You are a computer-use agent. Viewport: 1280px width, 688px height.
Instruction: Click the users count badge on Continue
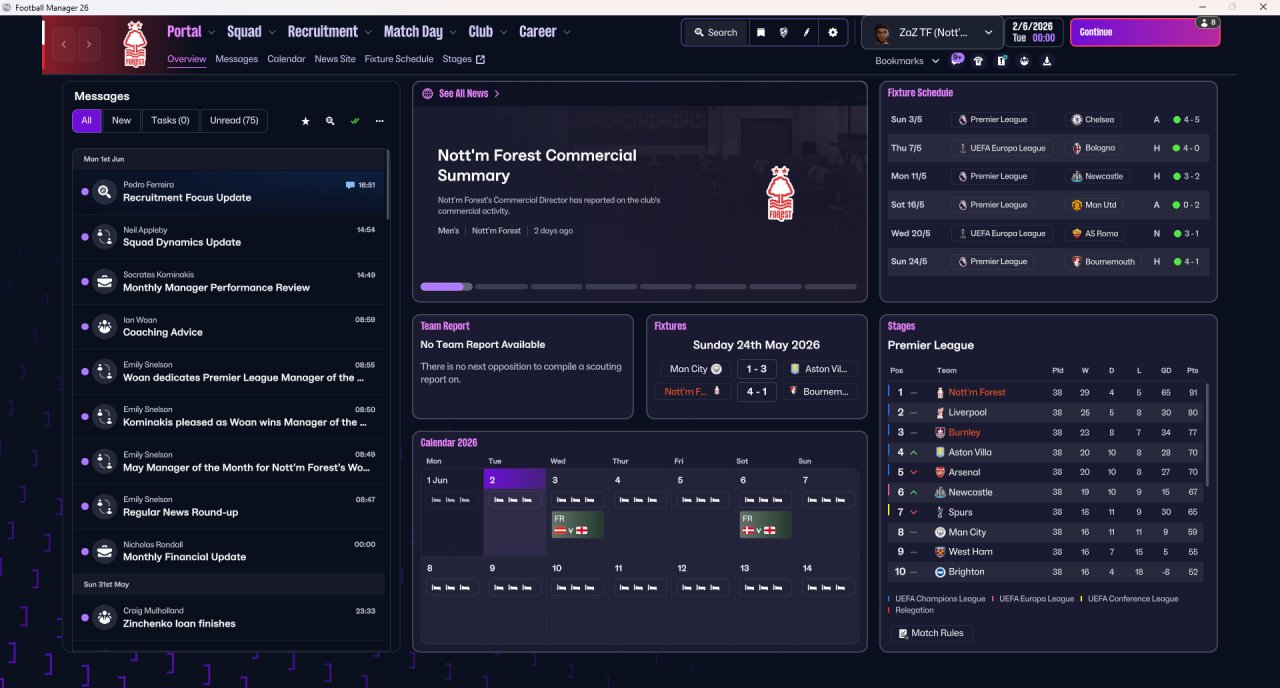(x=1207, y=22)
